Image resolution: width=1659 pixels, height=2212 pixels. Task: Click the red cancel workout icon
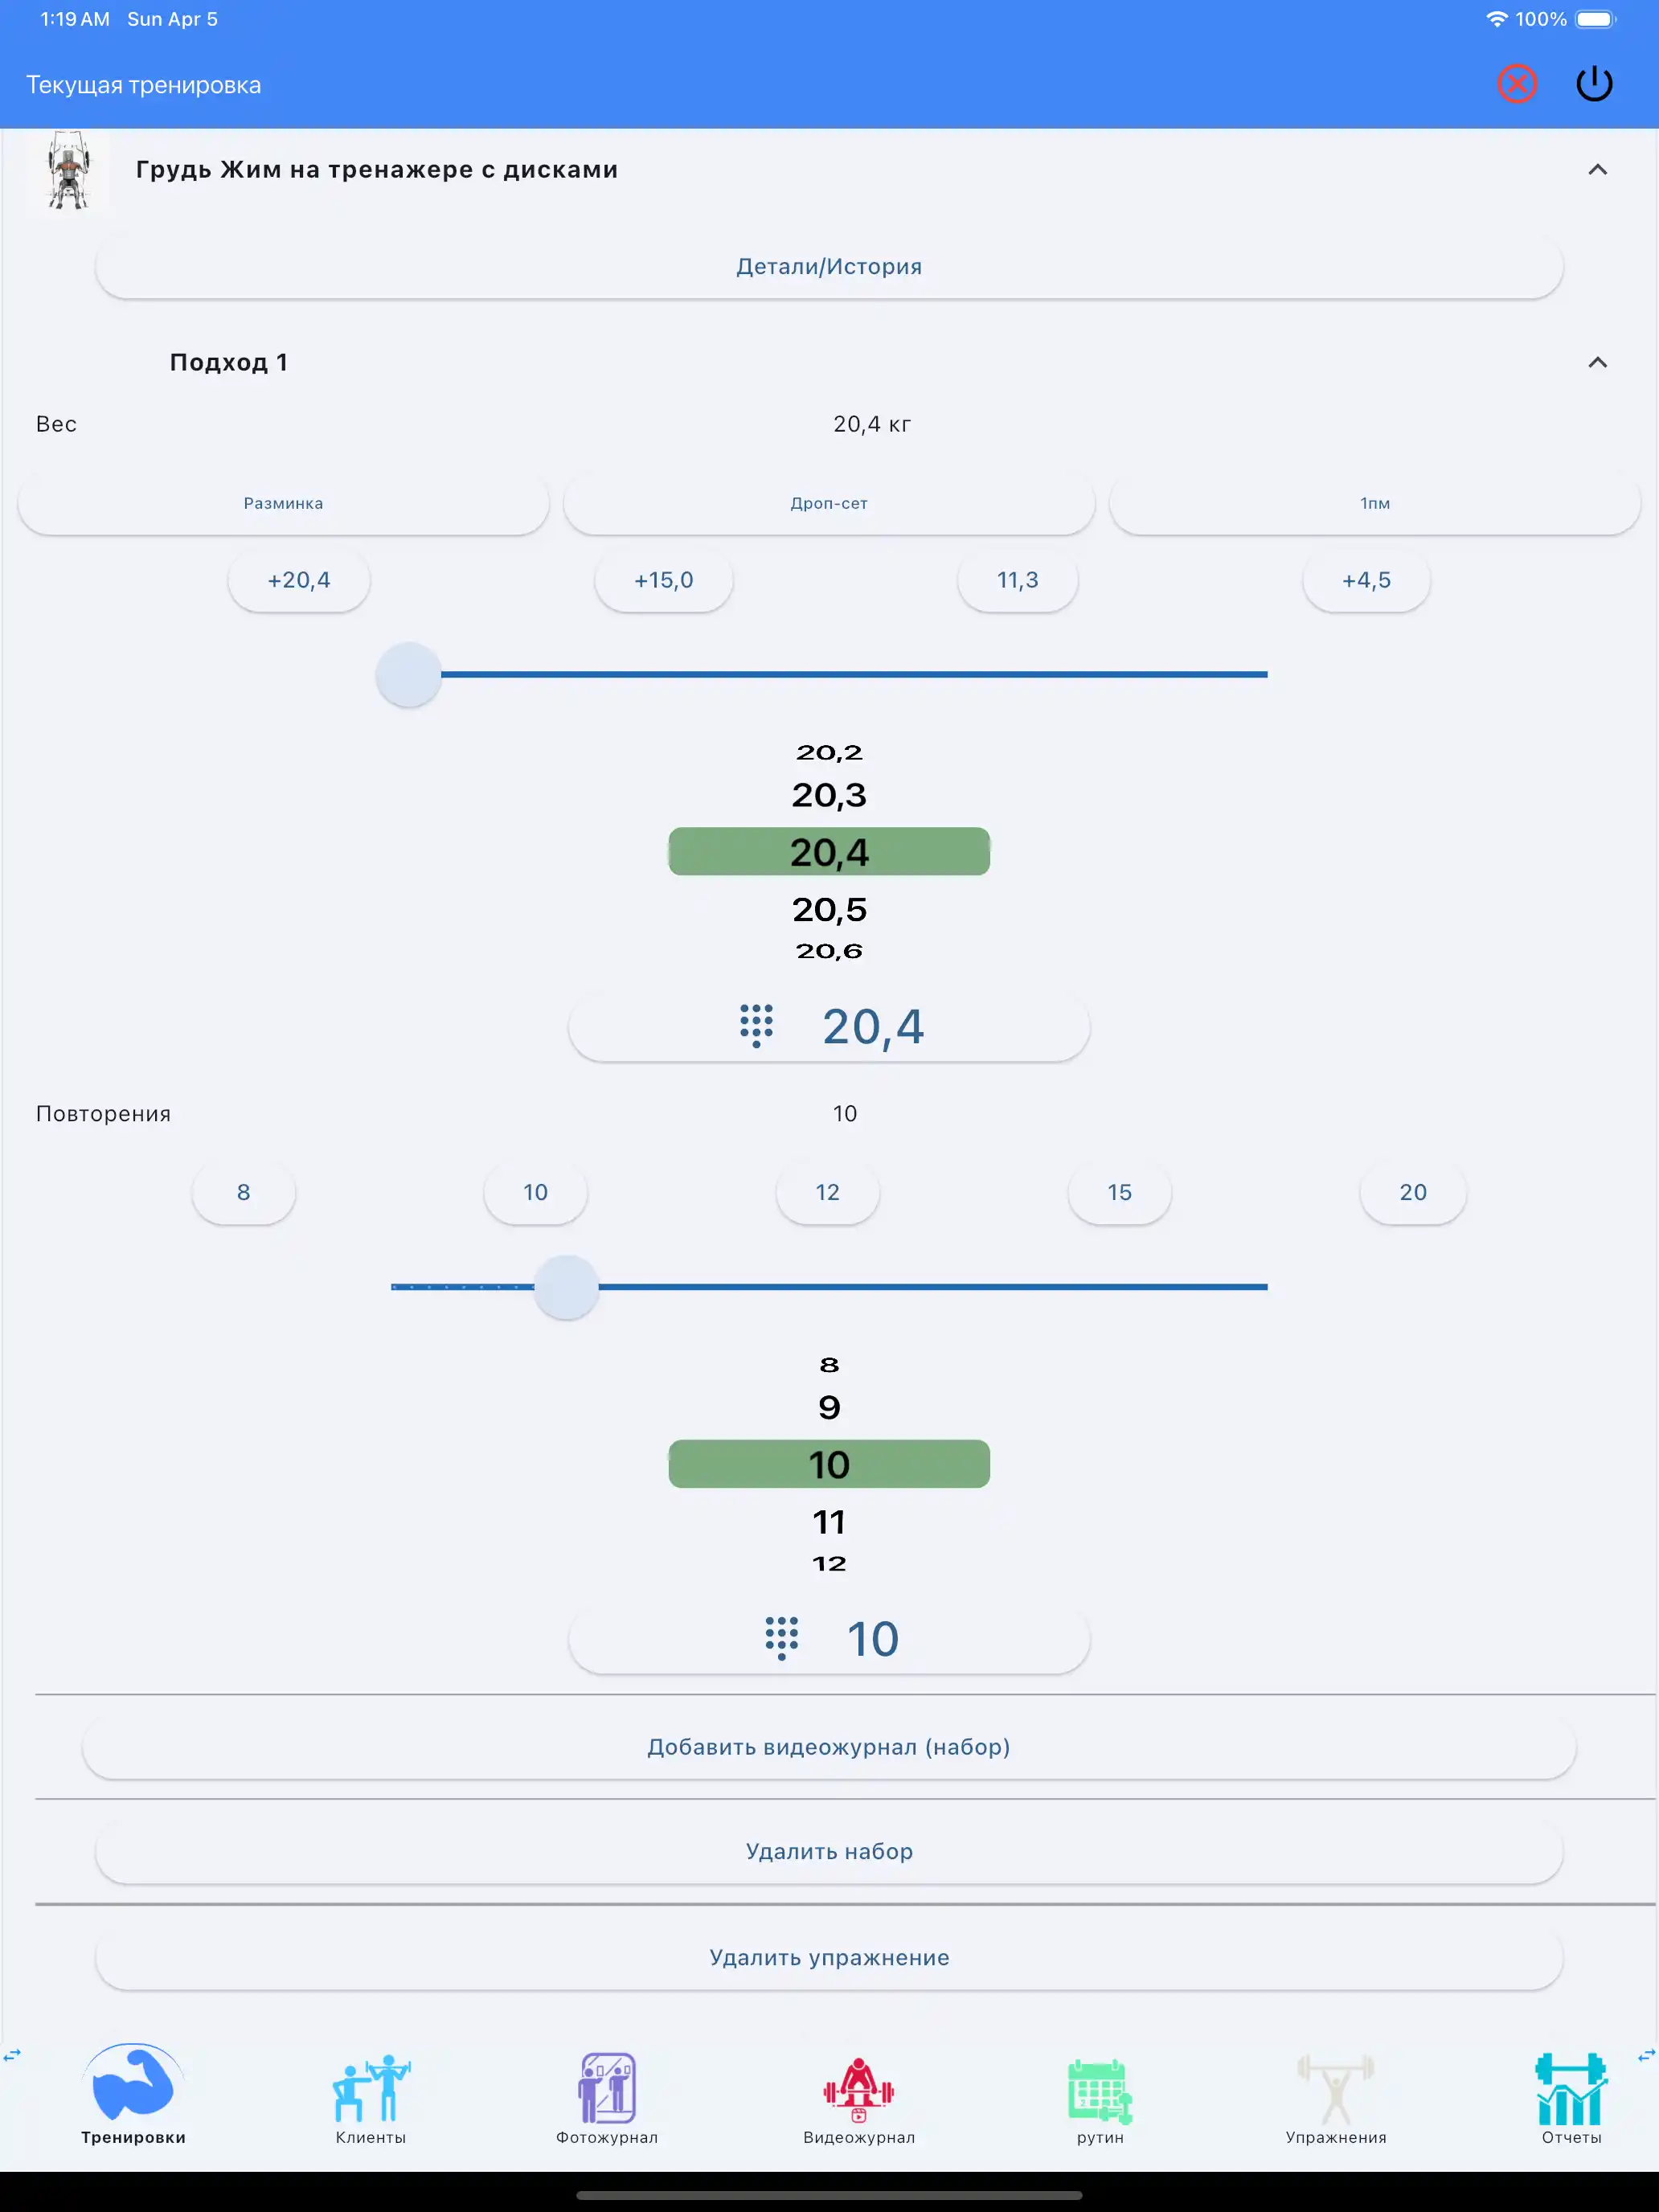(1516, 84)
